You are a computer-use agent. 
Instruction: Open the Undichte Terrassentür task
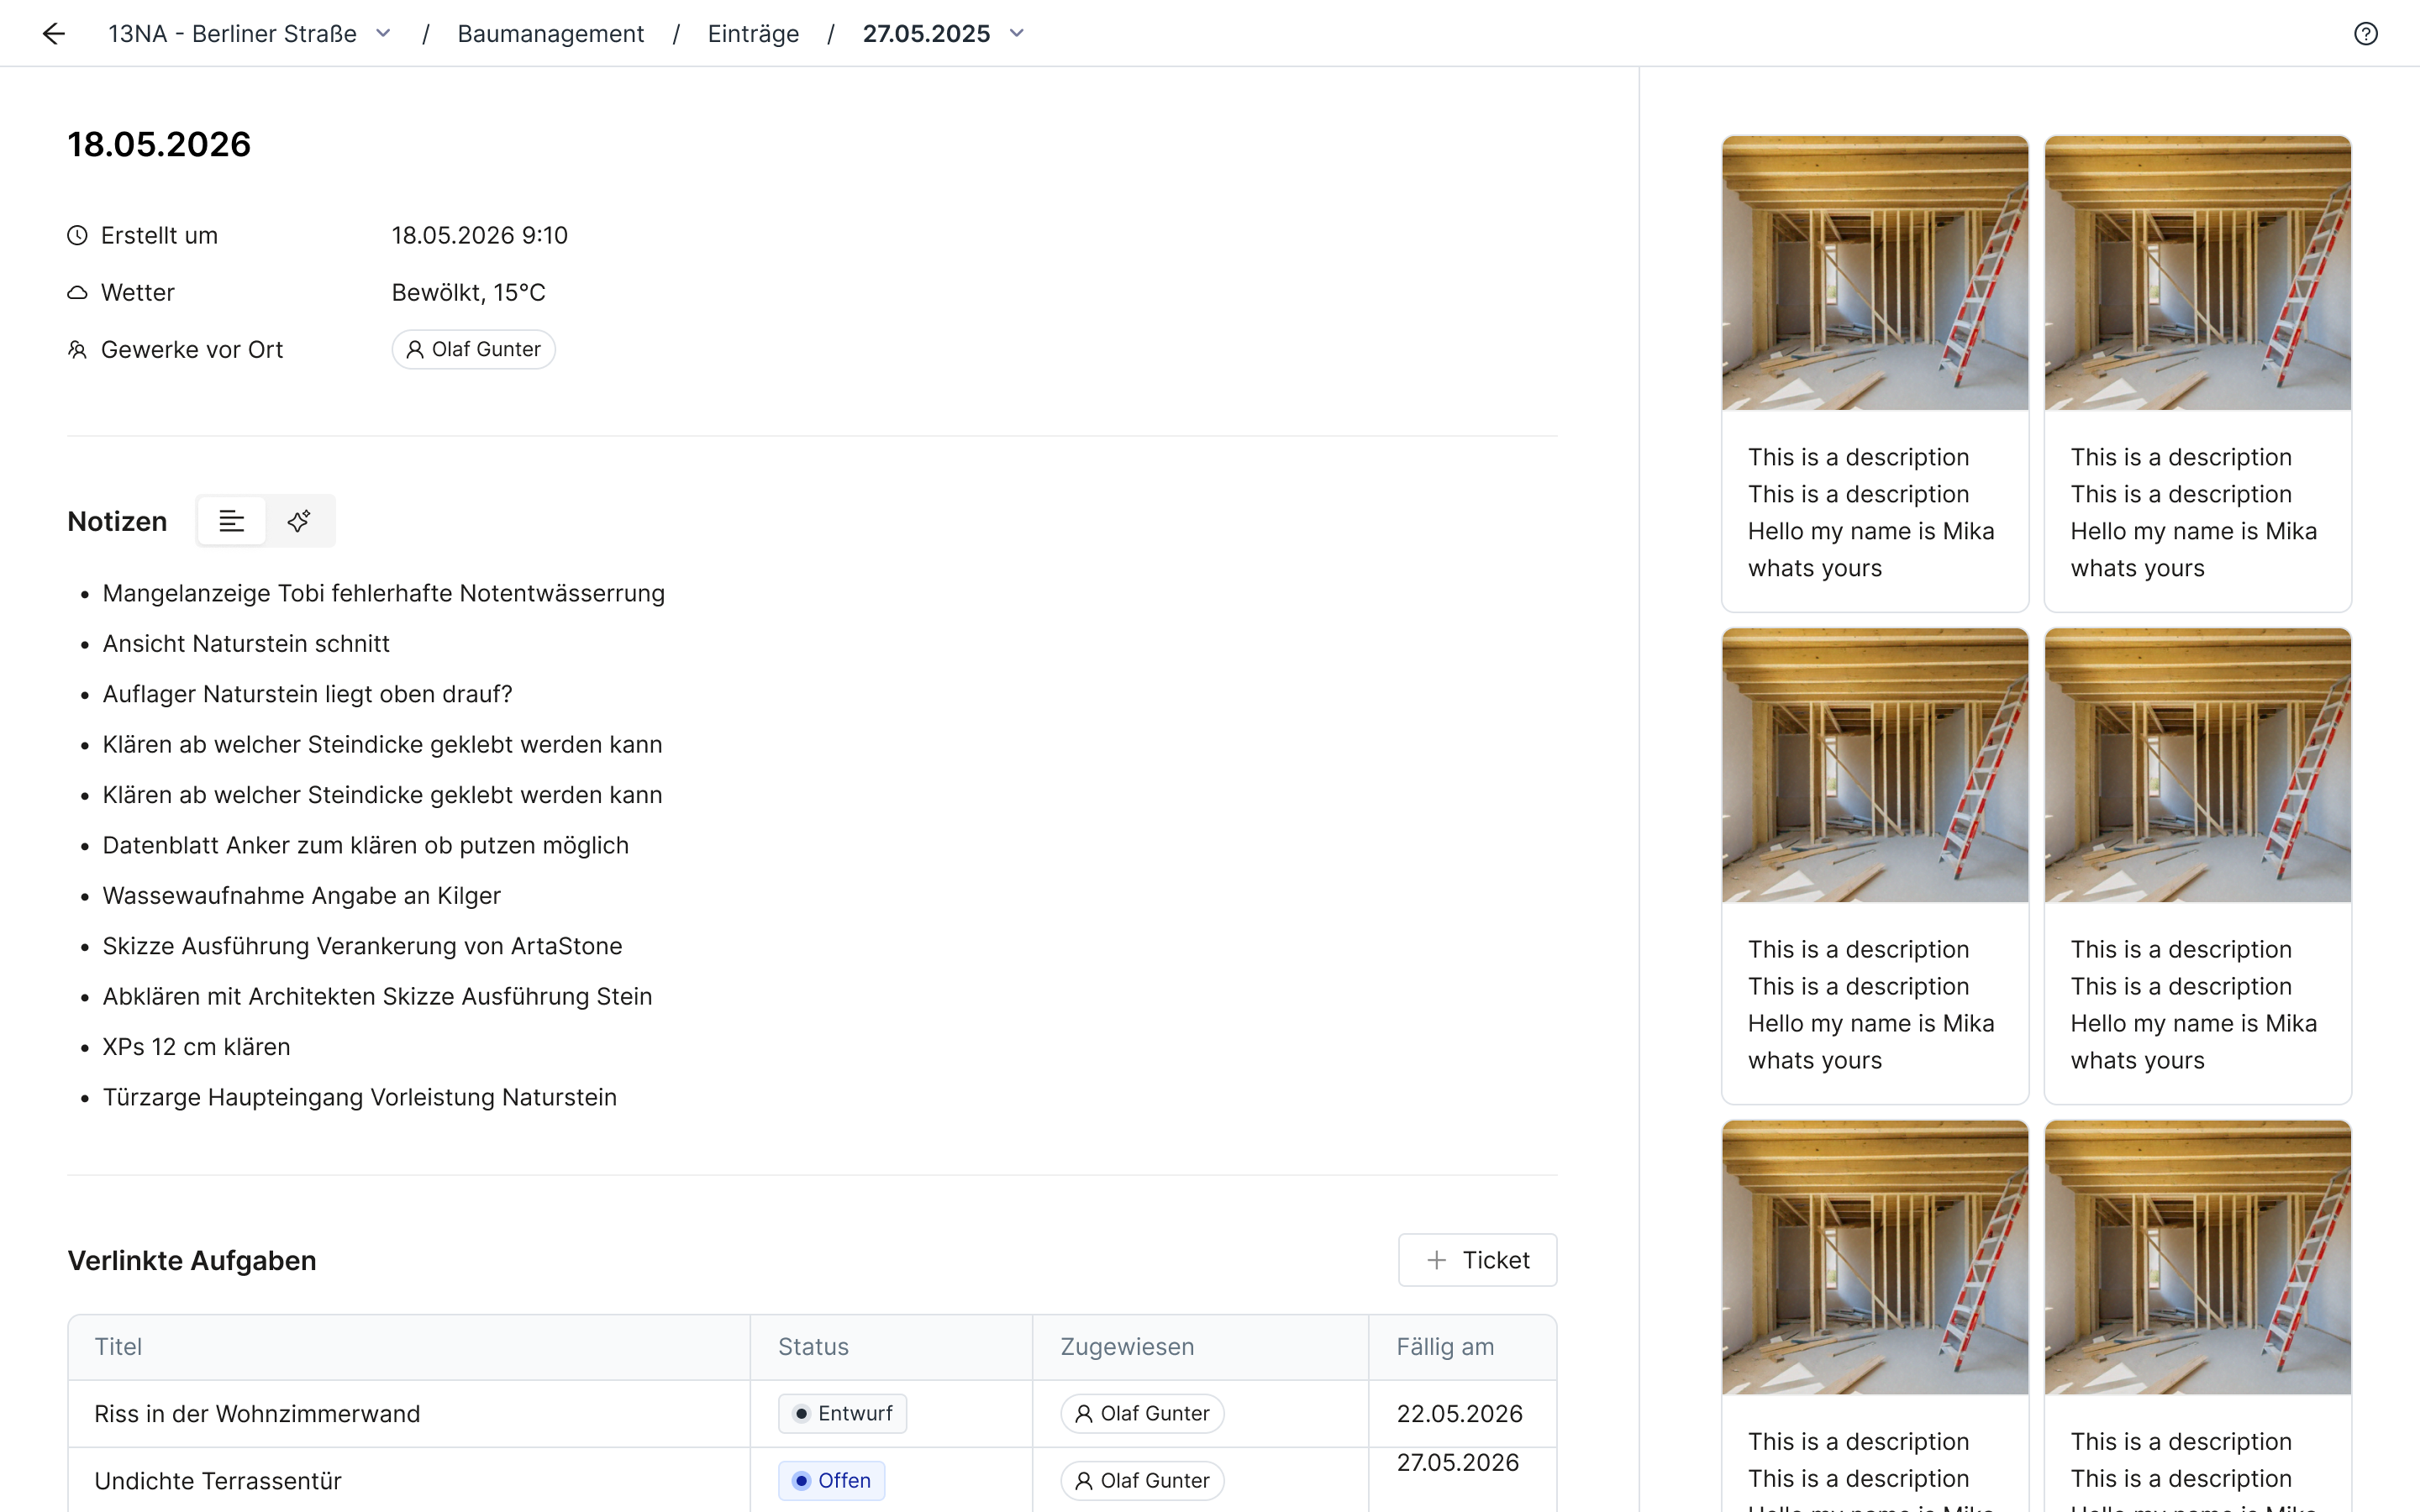coord(218,1481)
